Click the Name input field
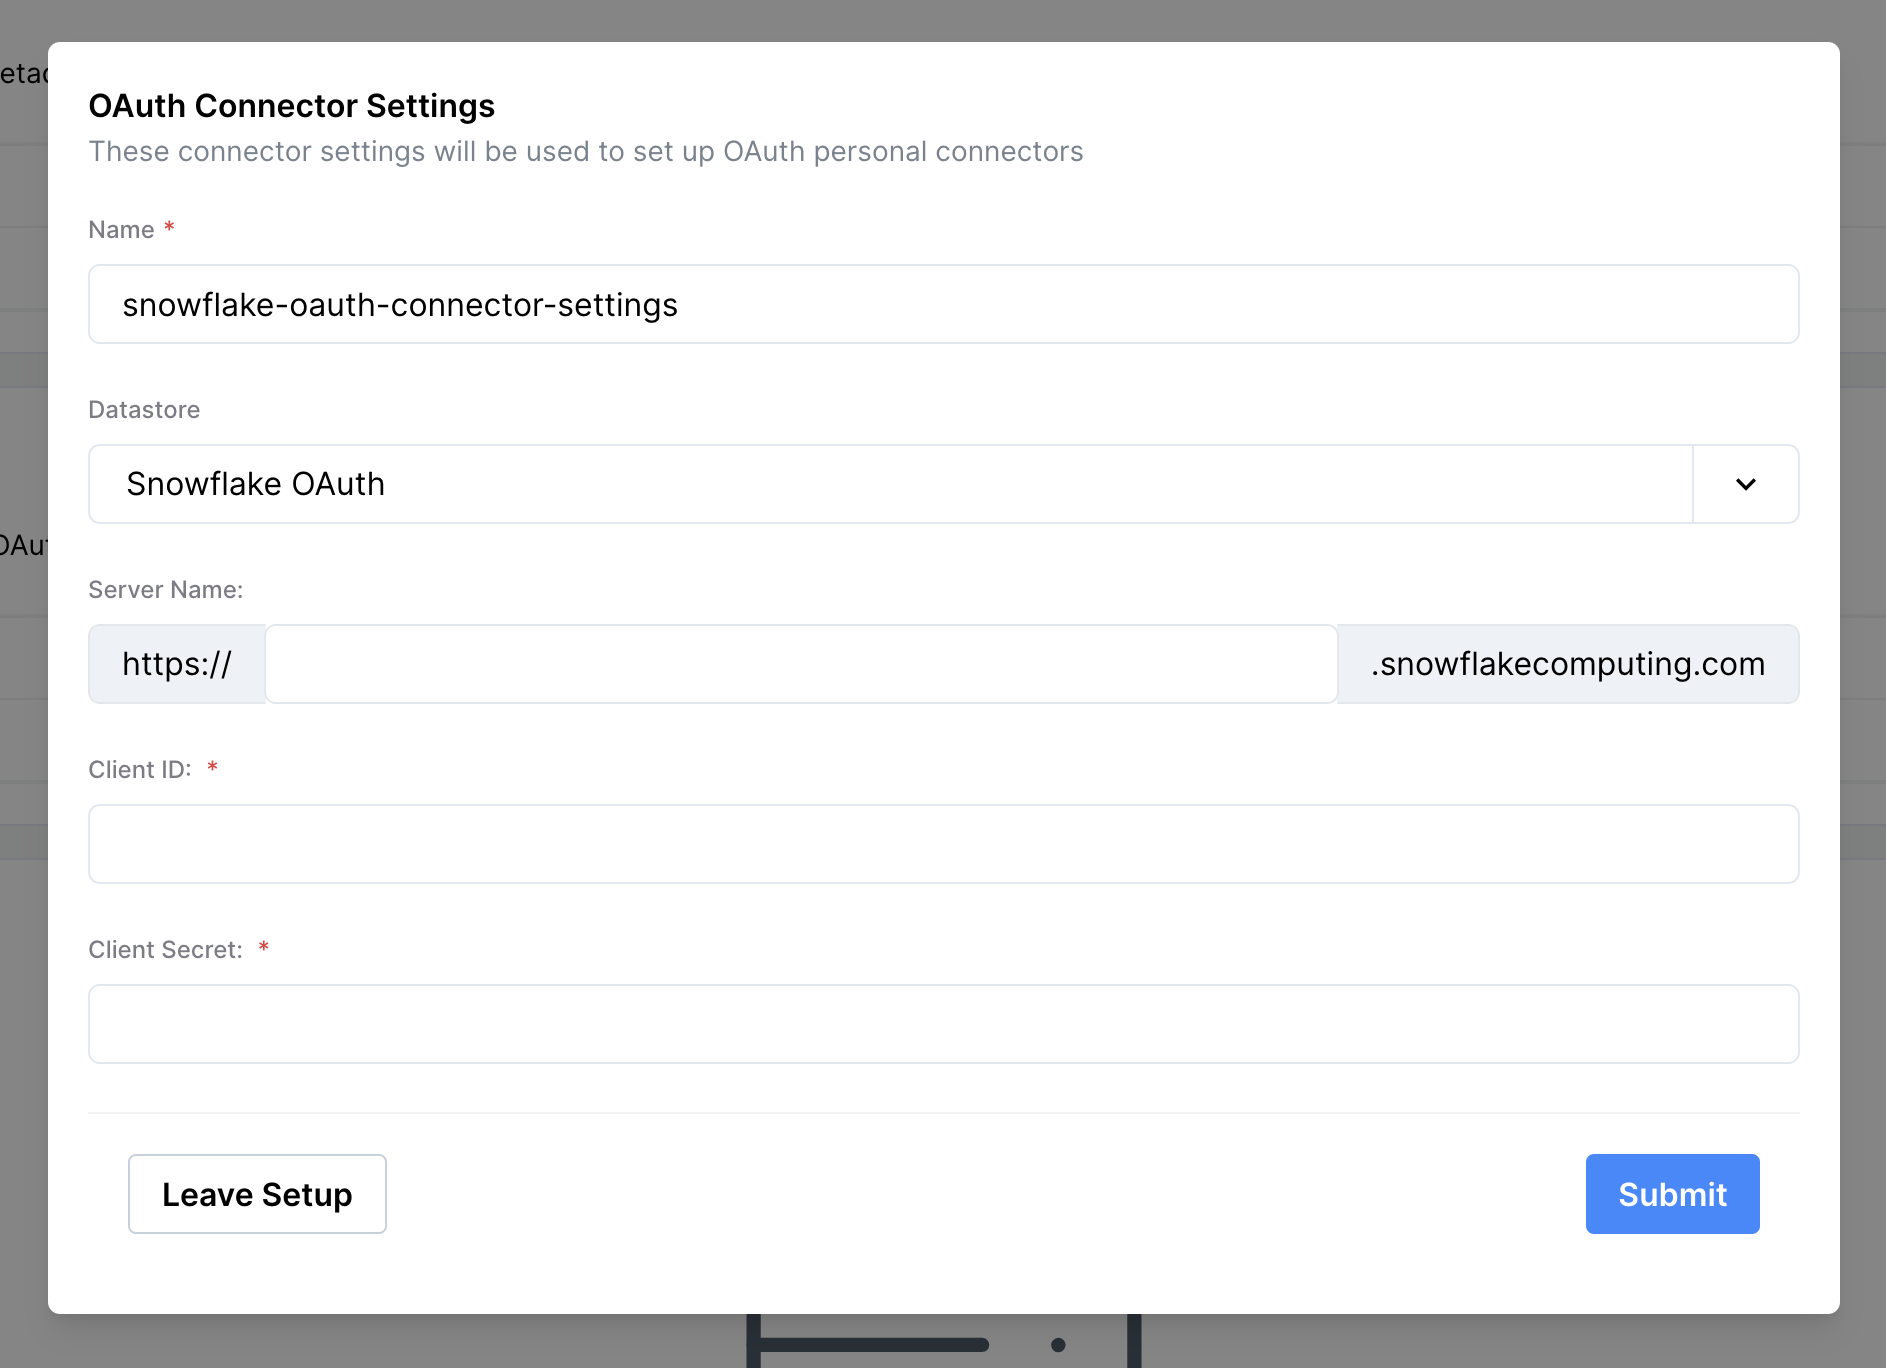This screenshot has width=1886, height=1368. (x=943, y=304)
